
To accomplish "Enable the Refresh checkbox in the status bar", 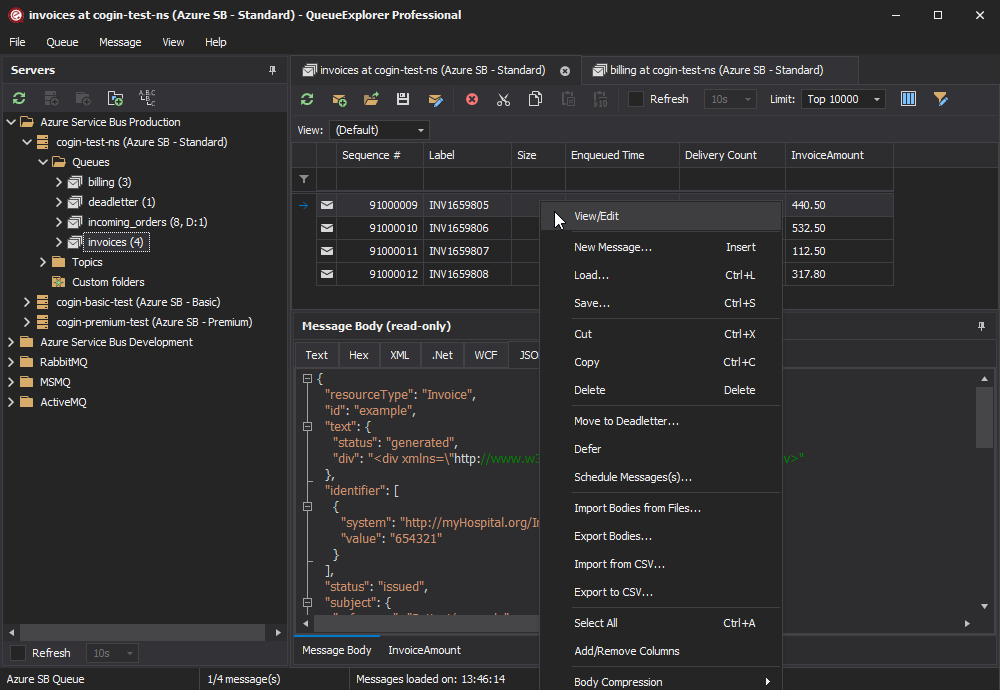I will (20, 652).
